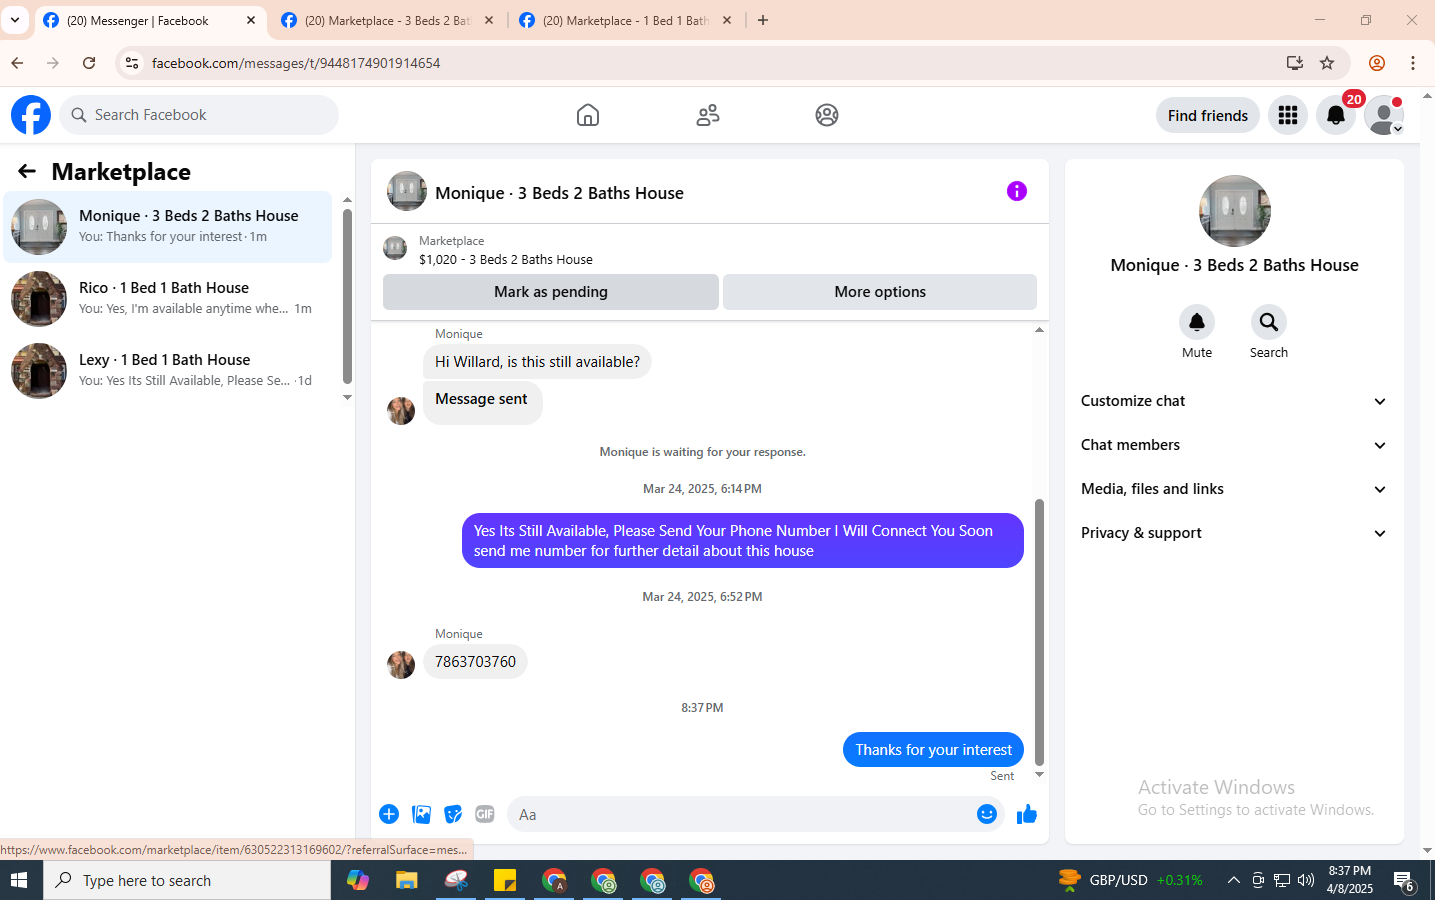The image size is (1435, 900).
Task: Click the Mark as pending button
Action: pos(551,292)
